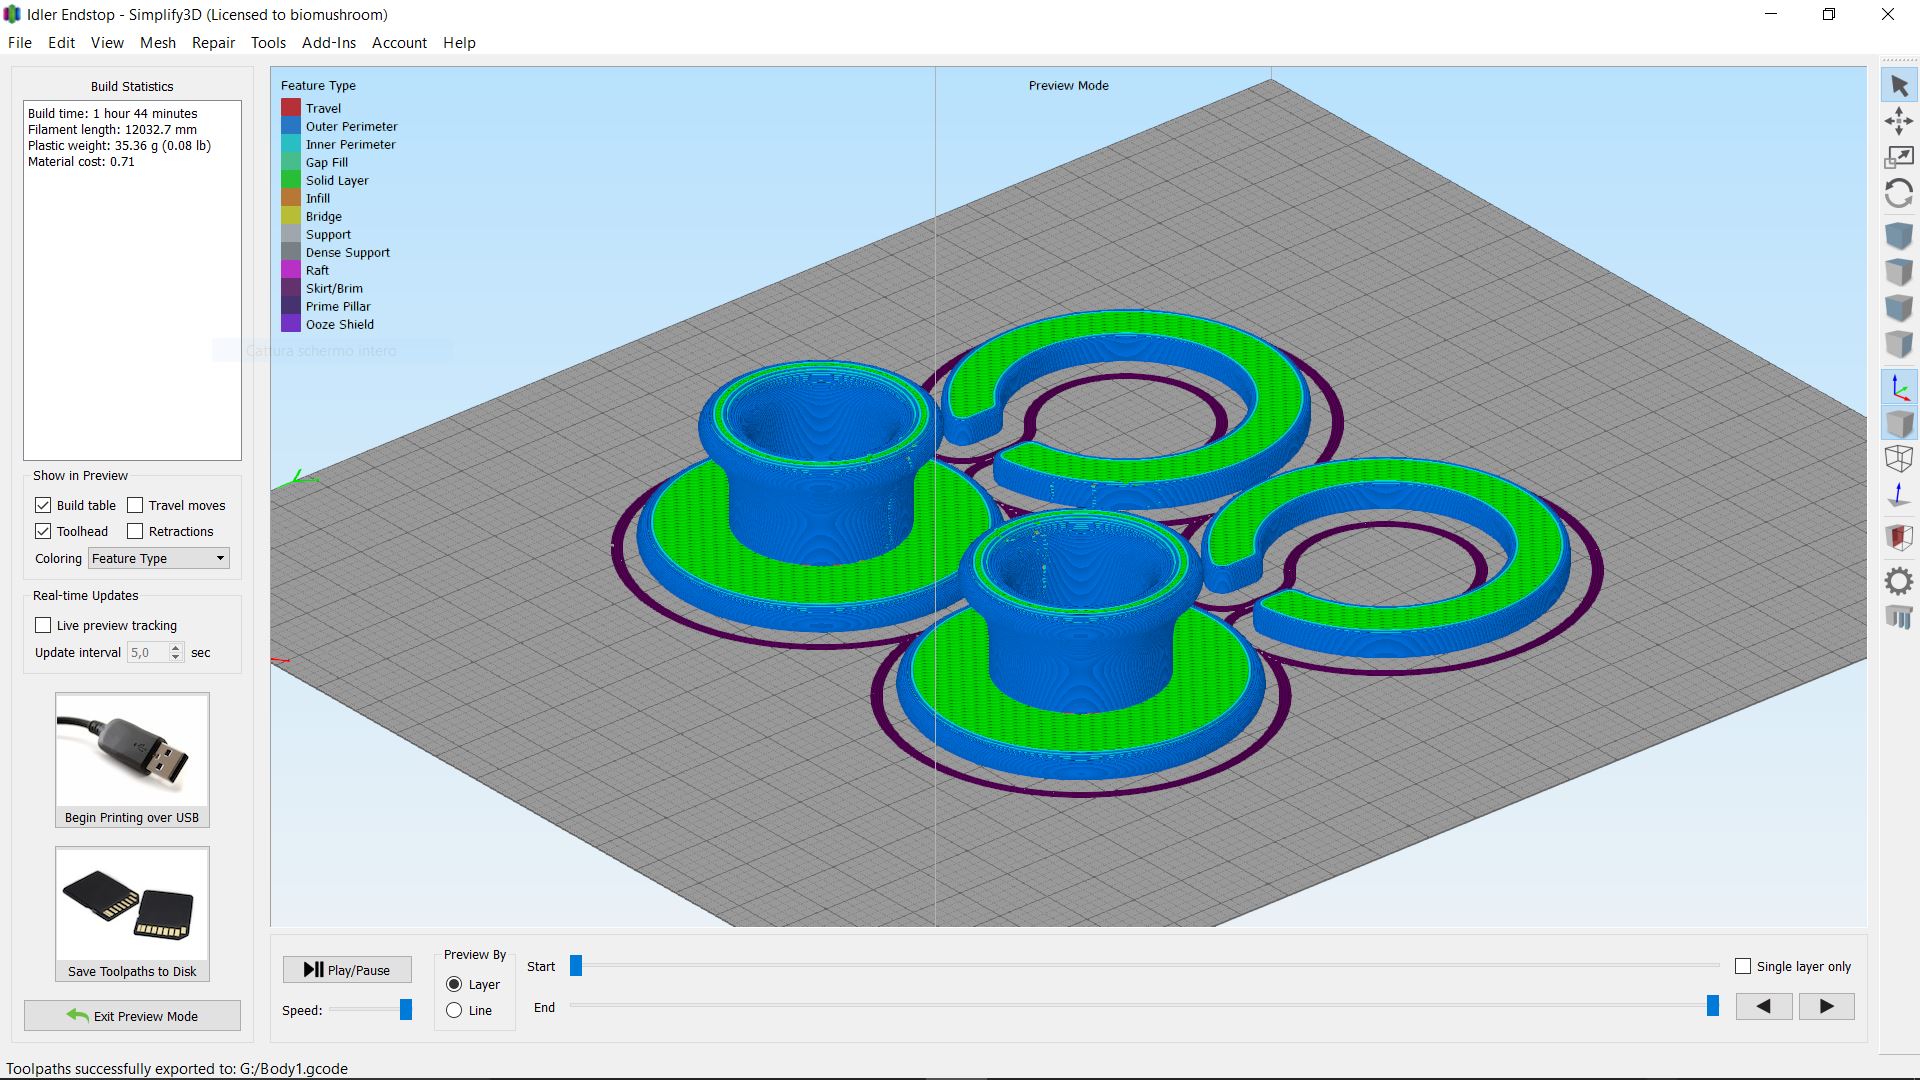Enable Retractions display
Screen dimensions: 1920x1080
coord(135,531)
